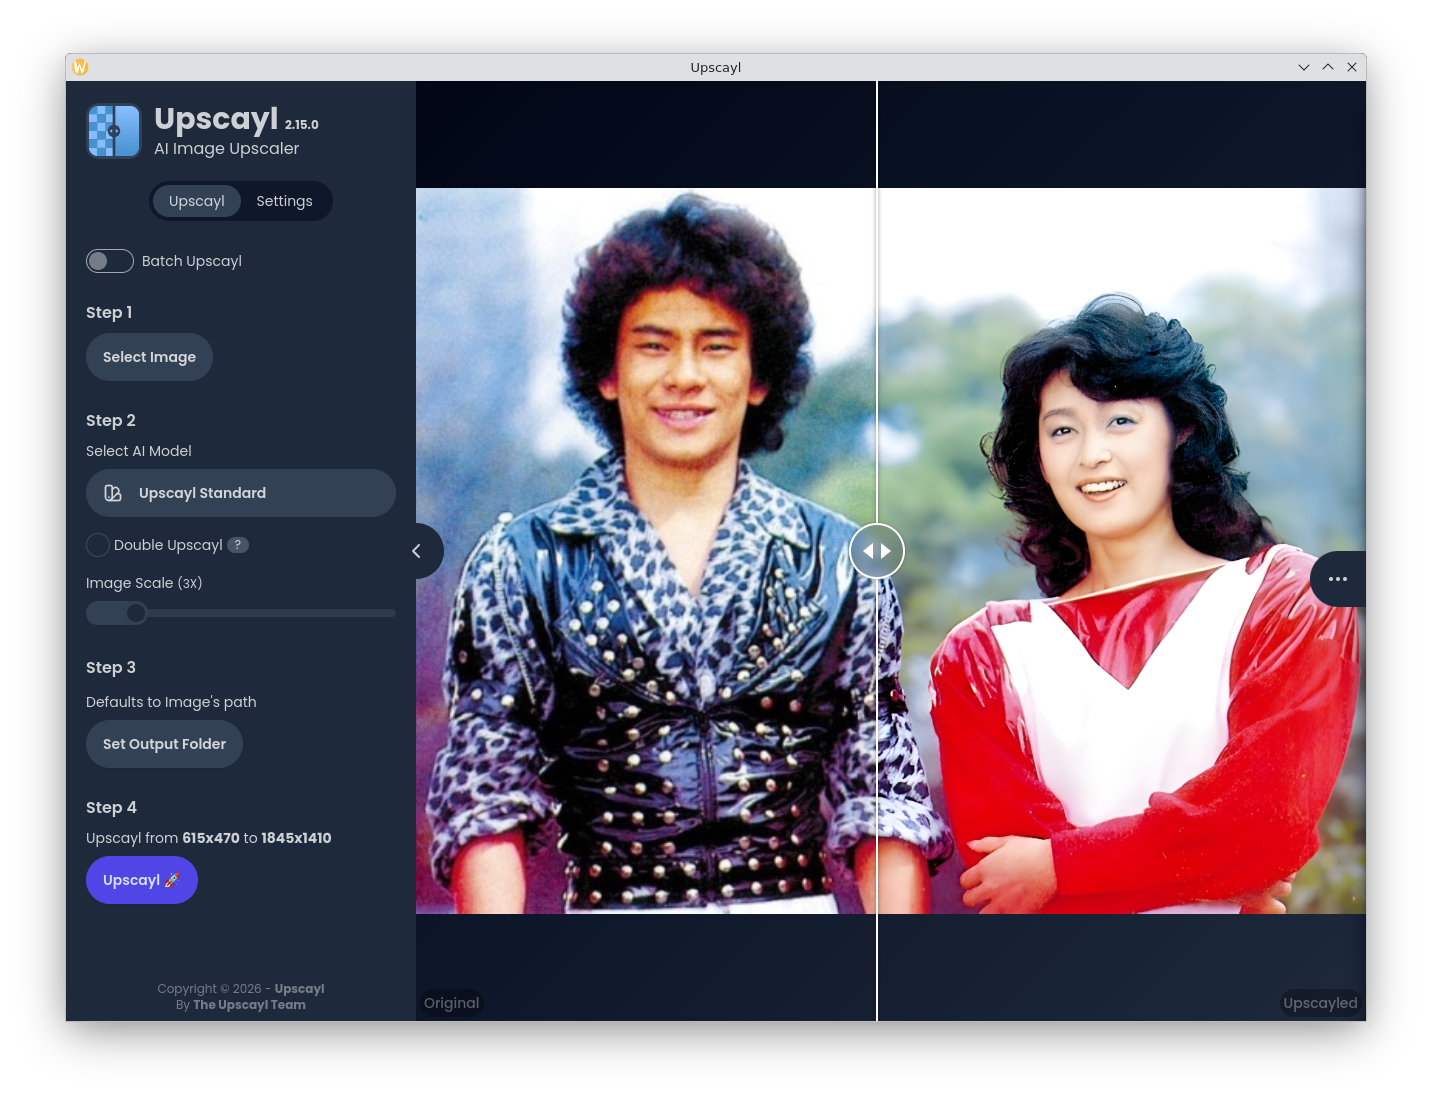The image size is (1432, 1099).
Task: Click the comparison slider arrows handle
Action: click(x=877, y=551)
